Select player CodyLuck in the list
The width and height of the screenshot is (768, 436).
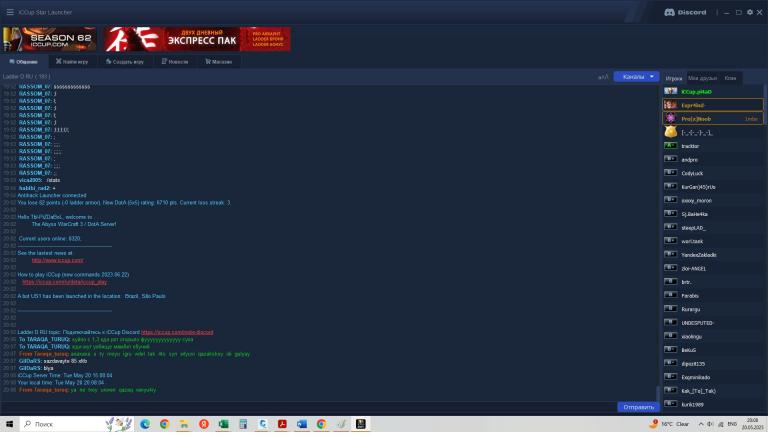click(713, 173)
